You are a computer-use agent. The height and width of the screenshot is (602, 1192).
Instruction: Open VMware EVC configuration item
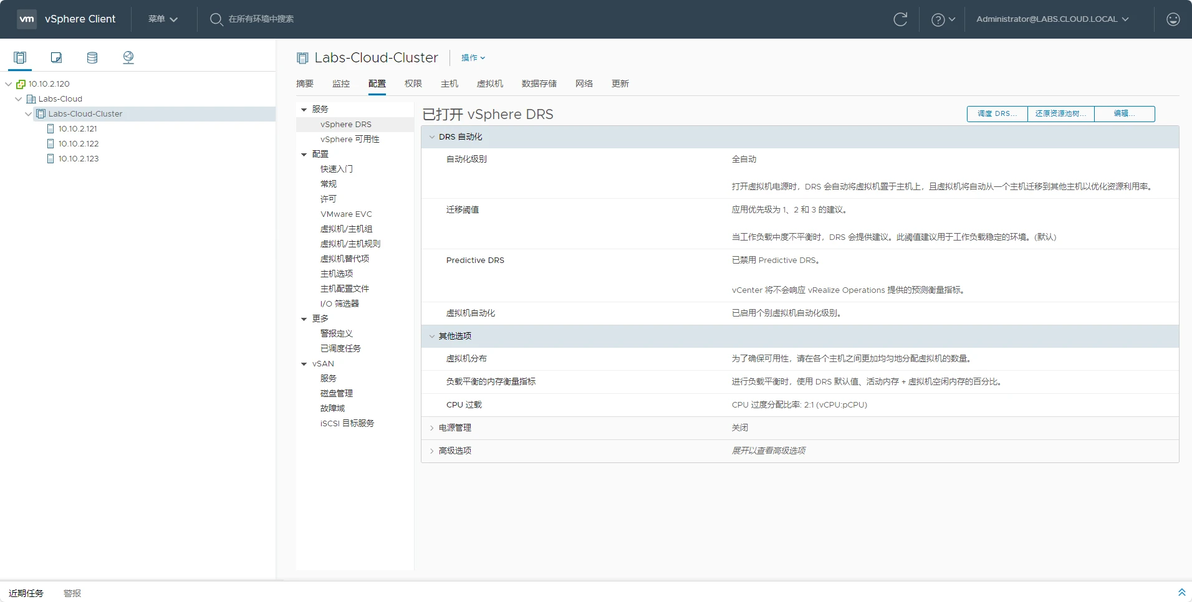(346, 214)
